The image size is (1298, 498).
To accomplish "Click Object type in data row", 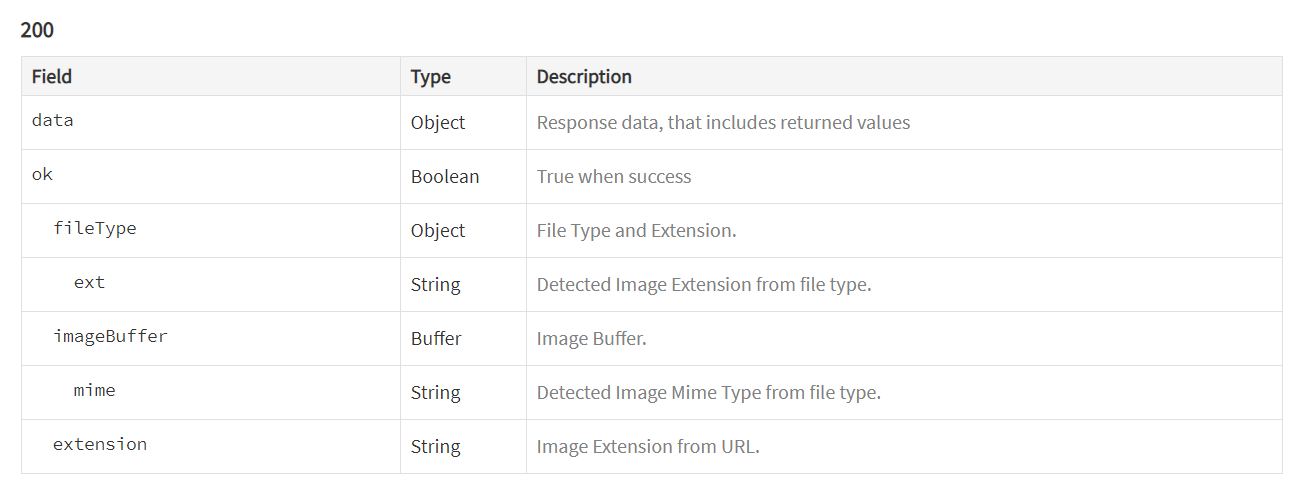I will click(438, 122).
